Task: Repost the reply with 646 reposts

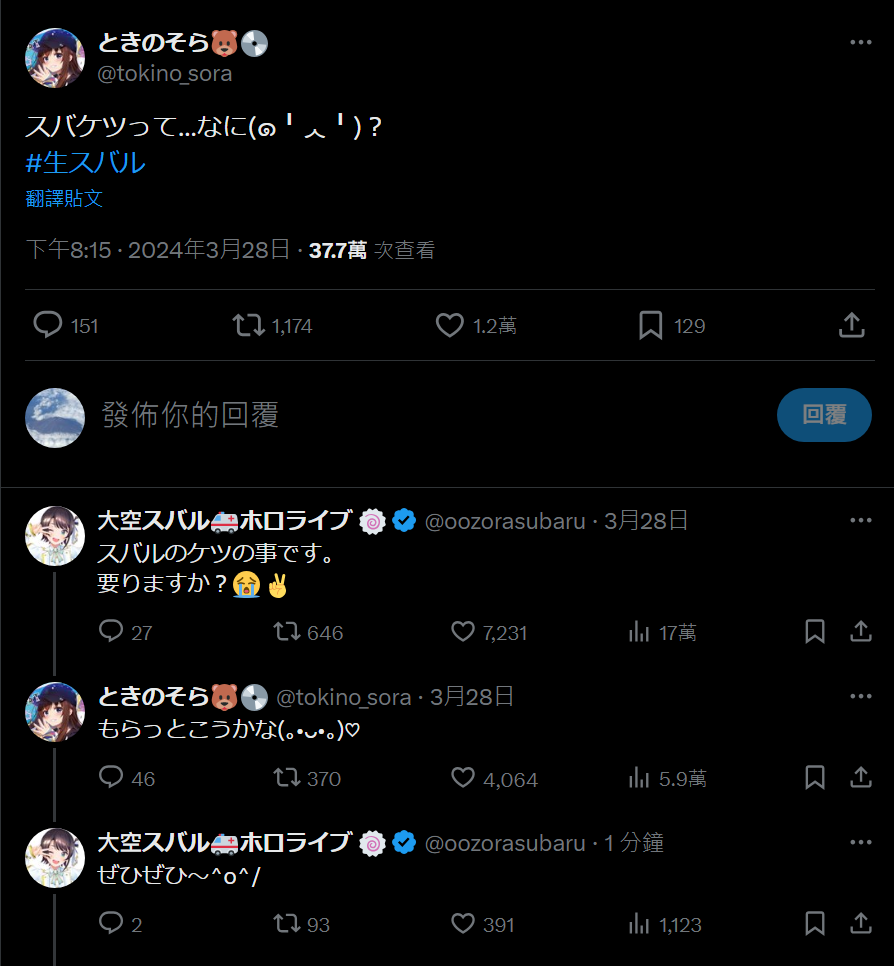Action: [x=286, y=632]
